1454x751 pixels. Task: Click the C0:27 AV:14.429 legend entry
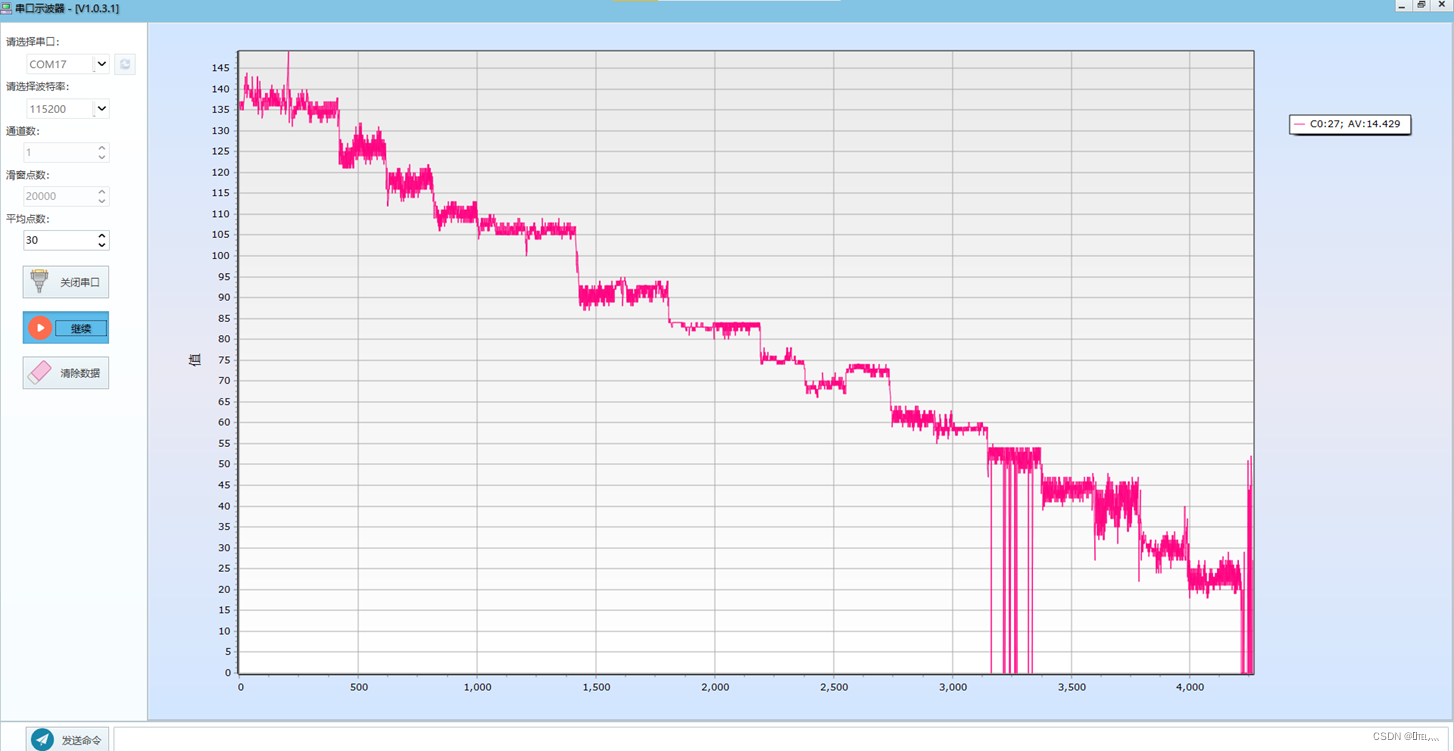tap(1350, 124)
